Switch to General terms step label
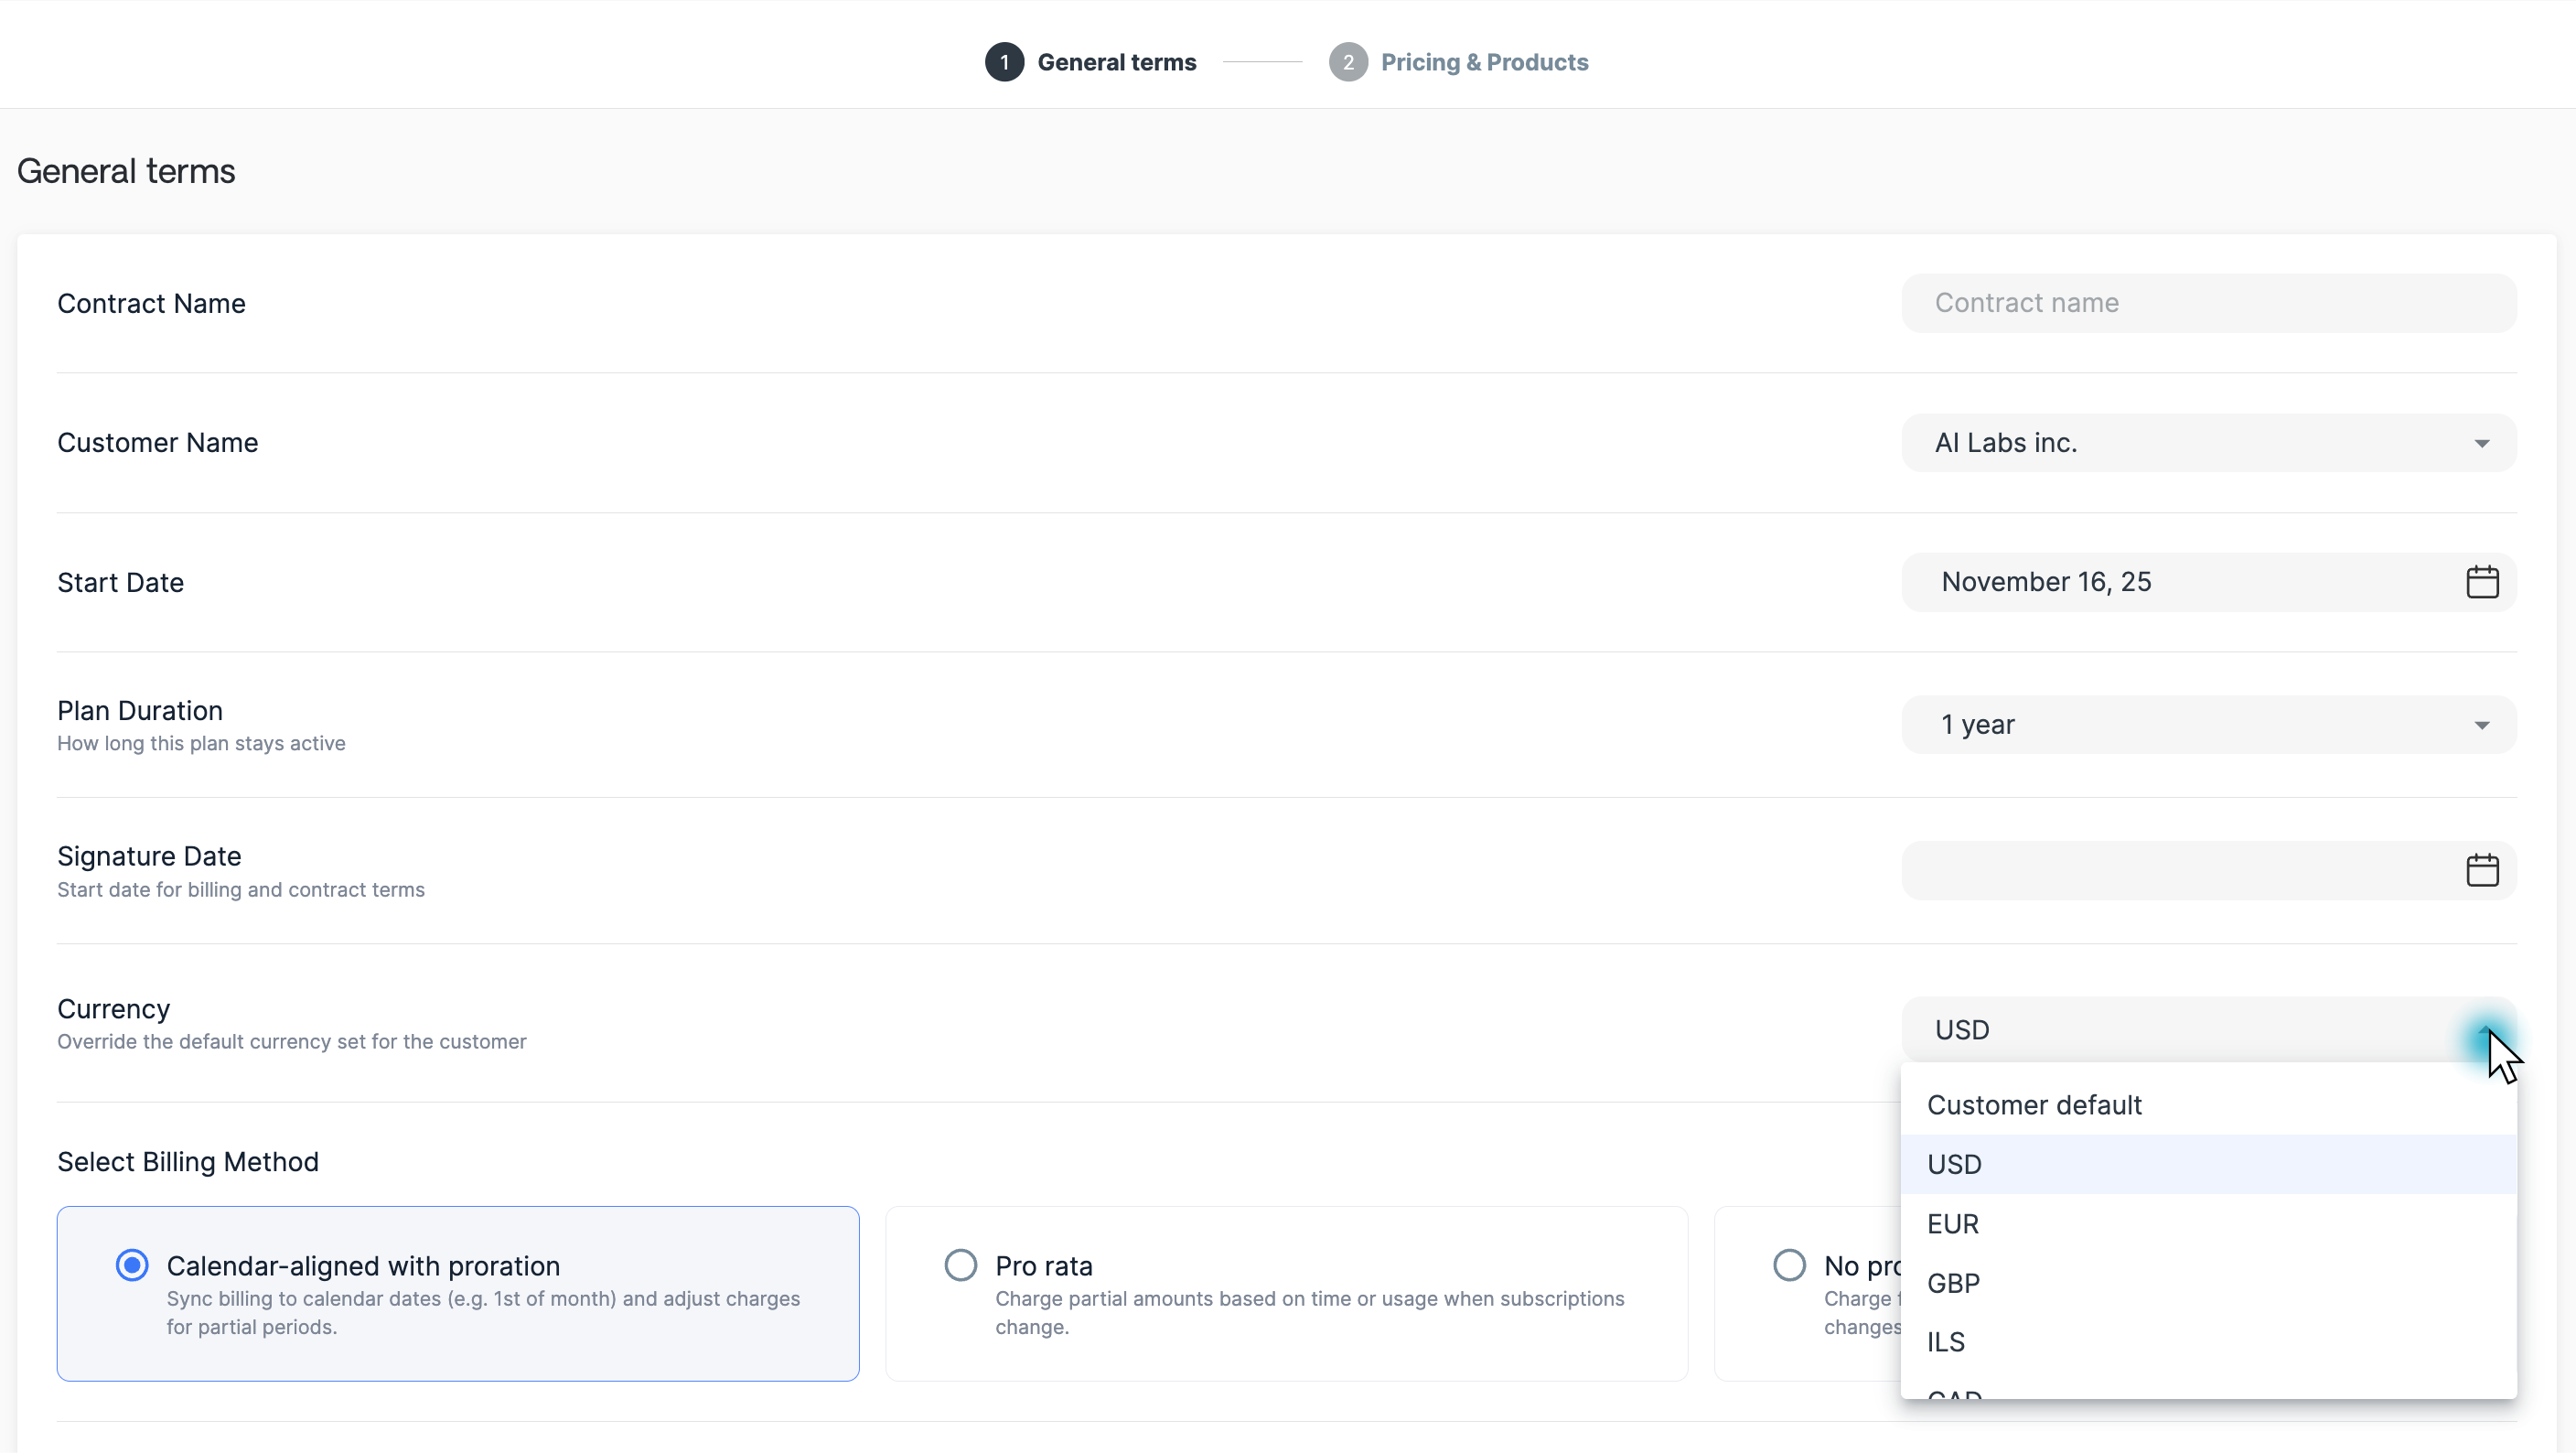Viewport: 2576px width, 1453px height. pos(1116,62)
